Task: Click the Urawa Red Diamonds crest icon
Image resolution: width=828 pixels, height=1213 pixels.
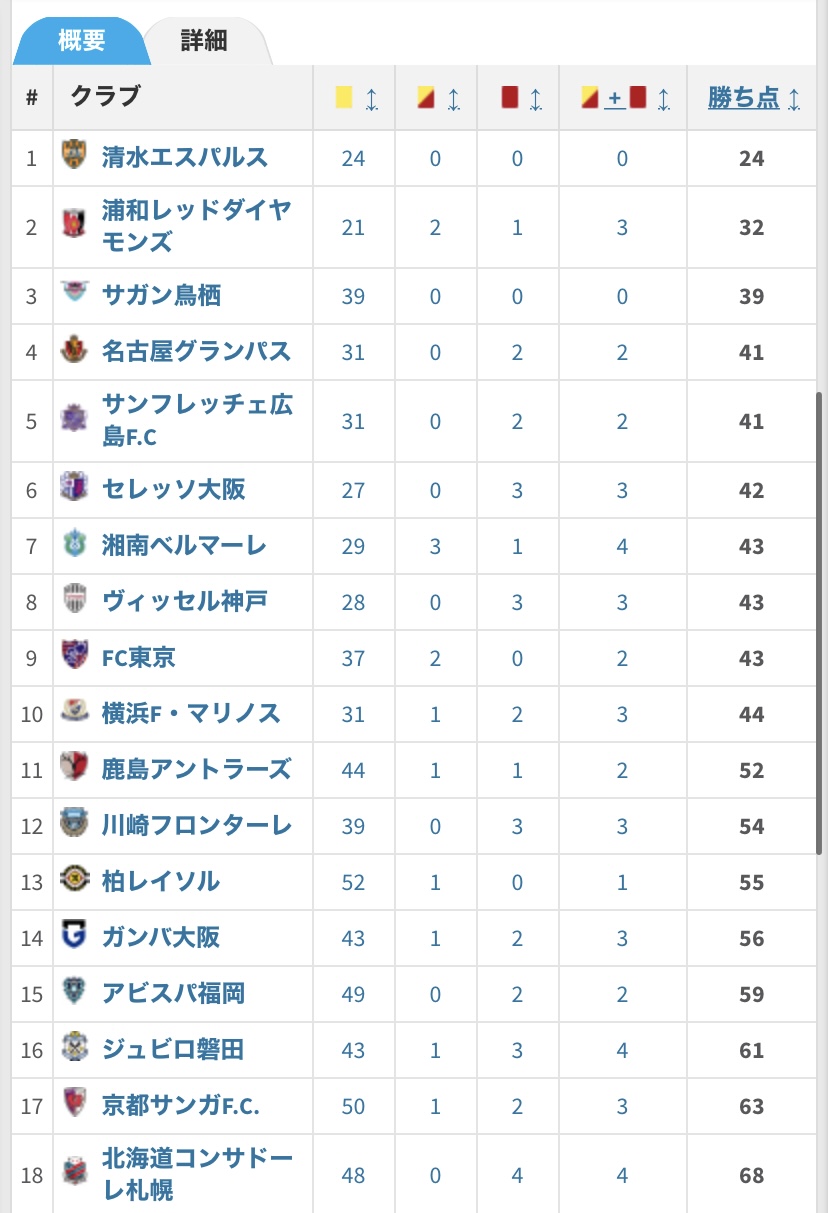Action: click(x=74, y=226)
